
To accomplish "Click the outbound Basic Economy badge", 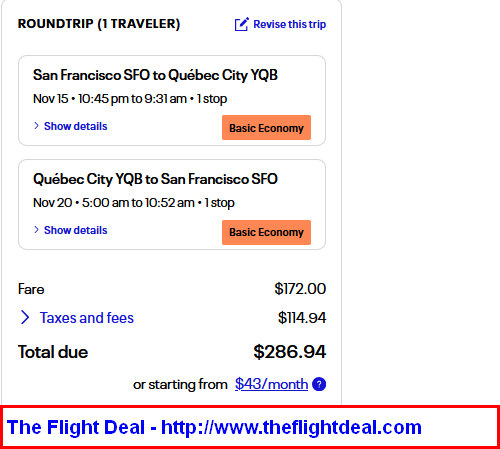I will (x=266, y=128).
